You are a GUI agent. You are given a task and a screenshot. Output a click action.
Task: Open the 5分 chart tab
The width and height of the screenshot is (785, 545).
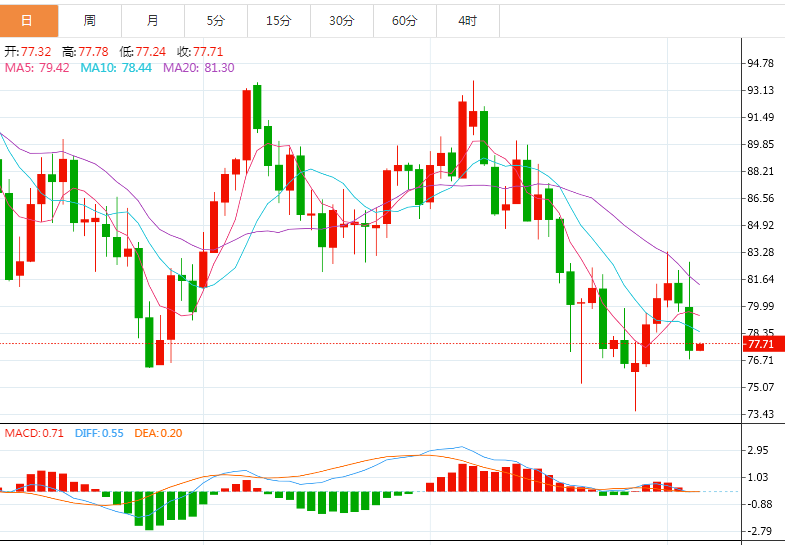(216, 21)
